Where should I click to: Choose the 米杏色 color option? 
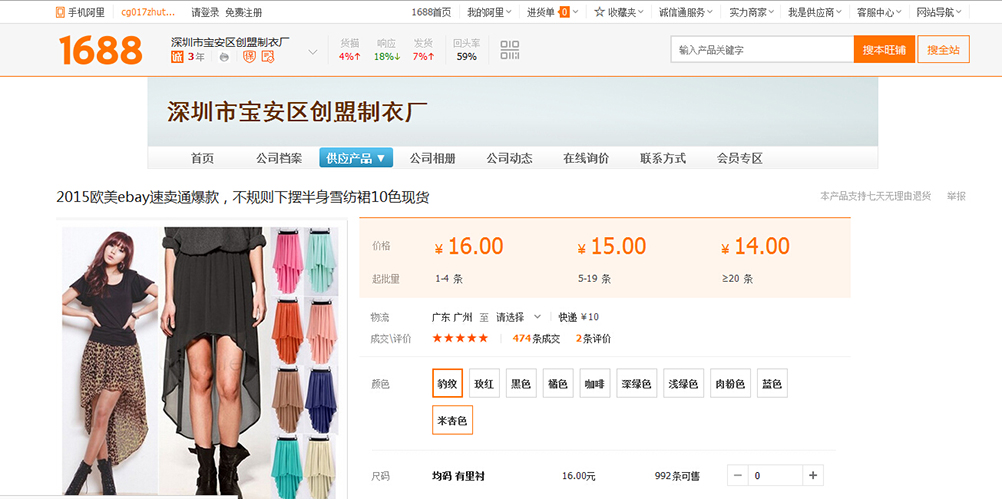452,421
